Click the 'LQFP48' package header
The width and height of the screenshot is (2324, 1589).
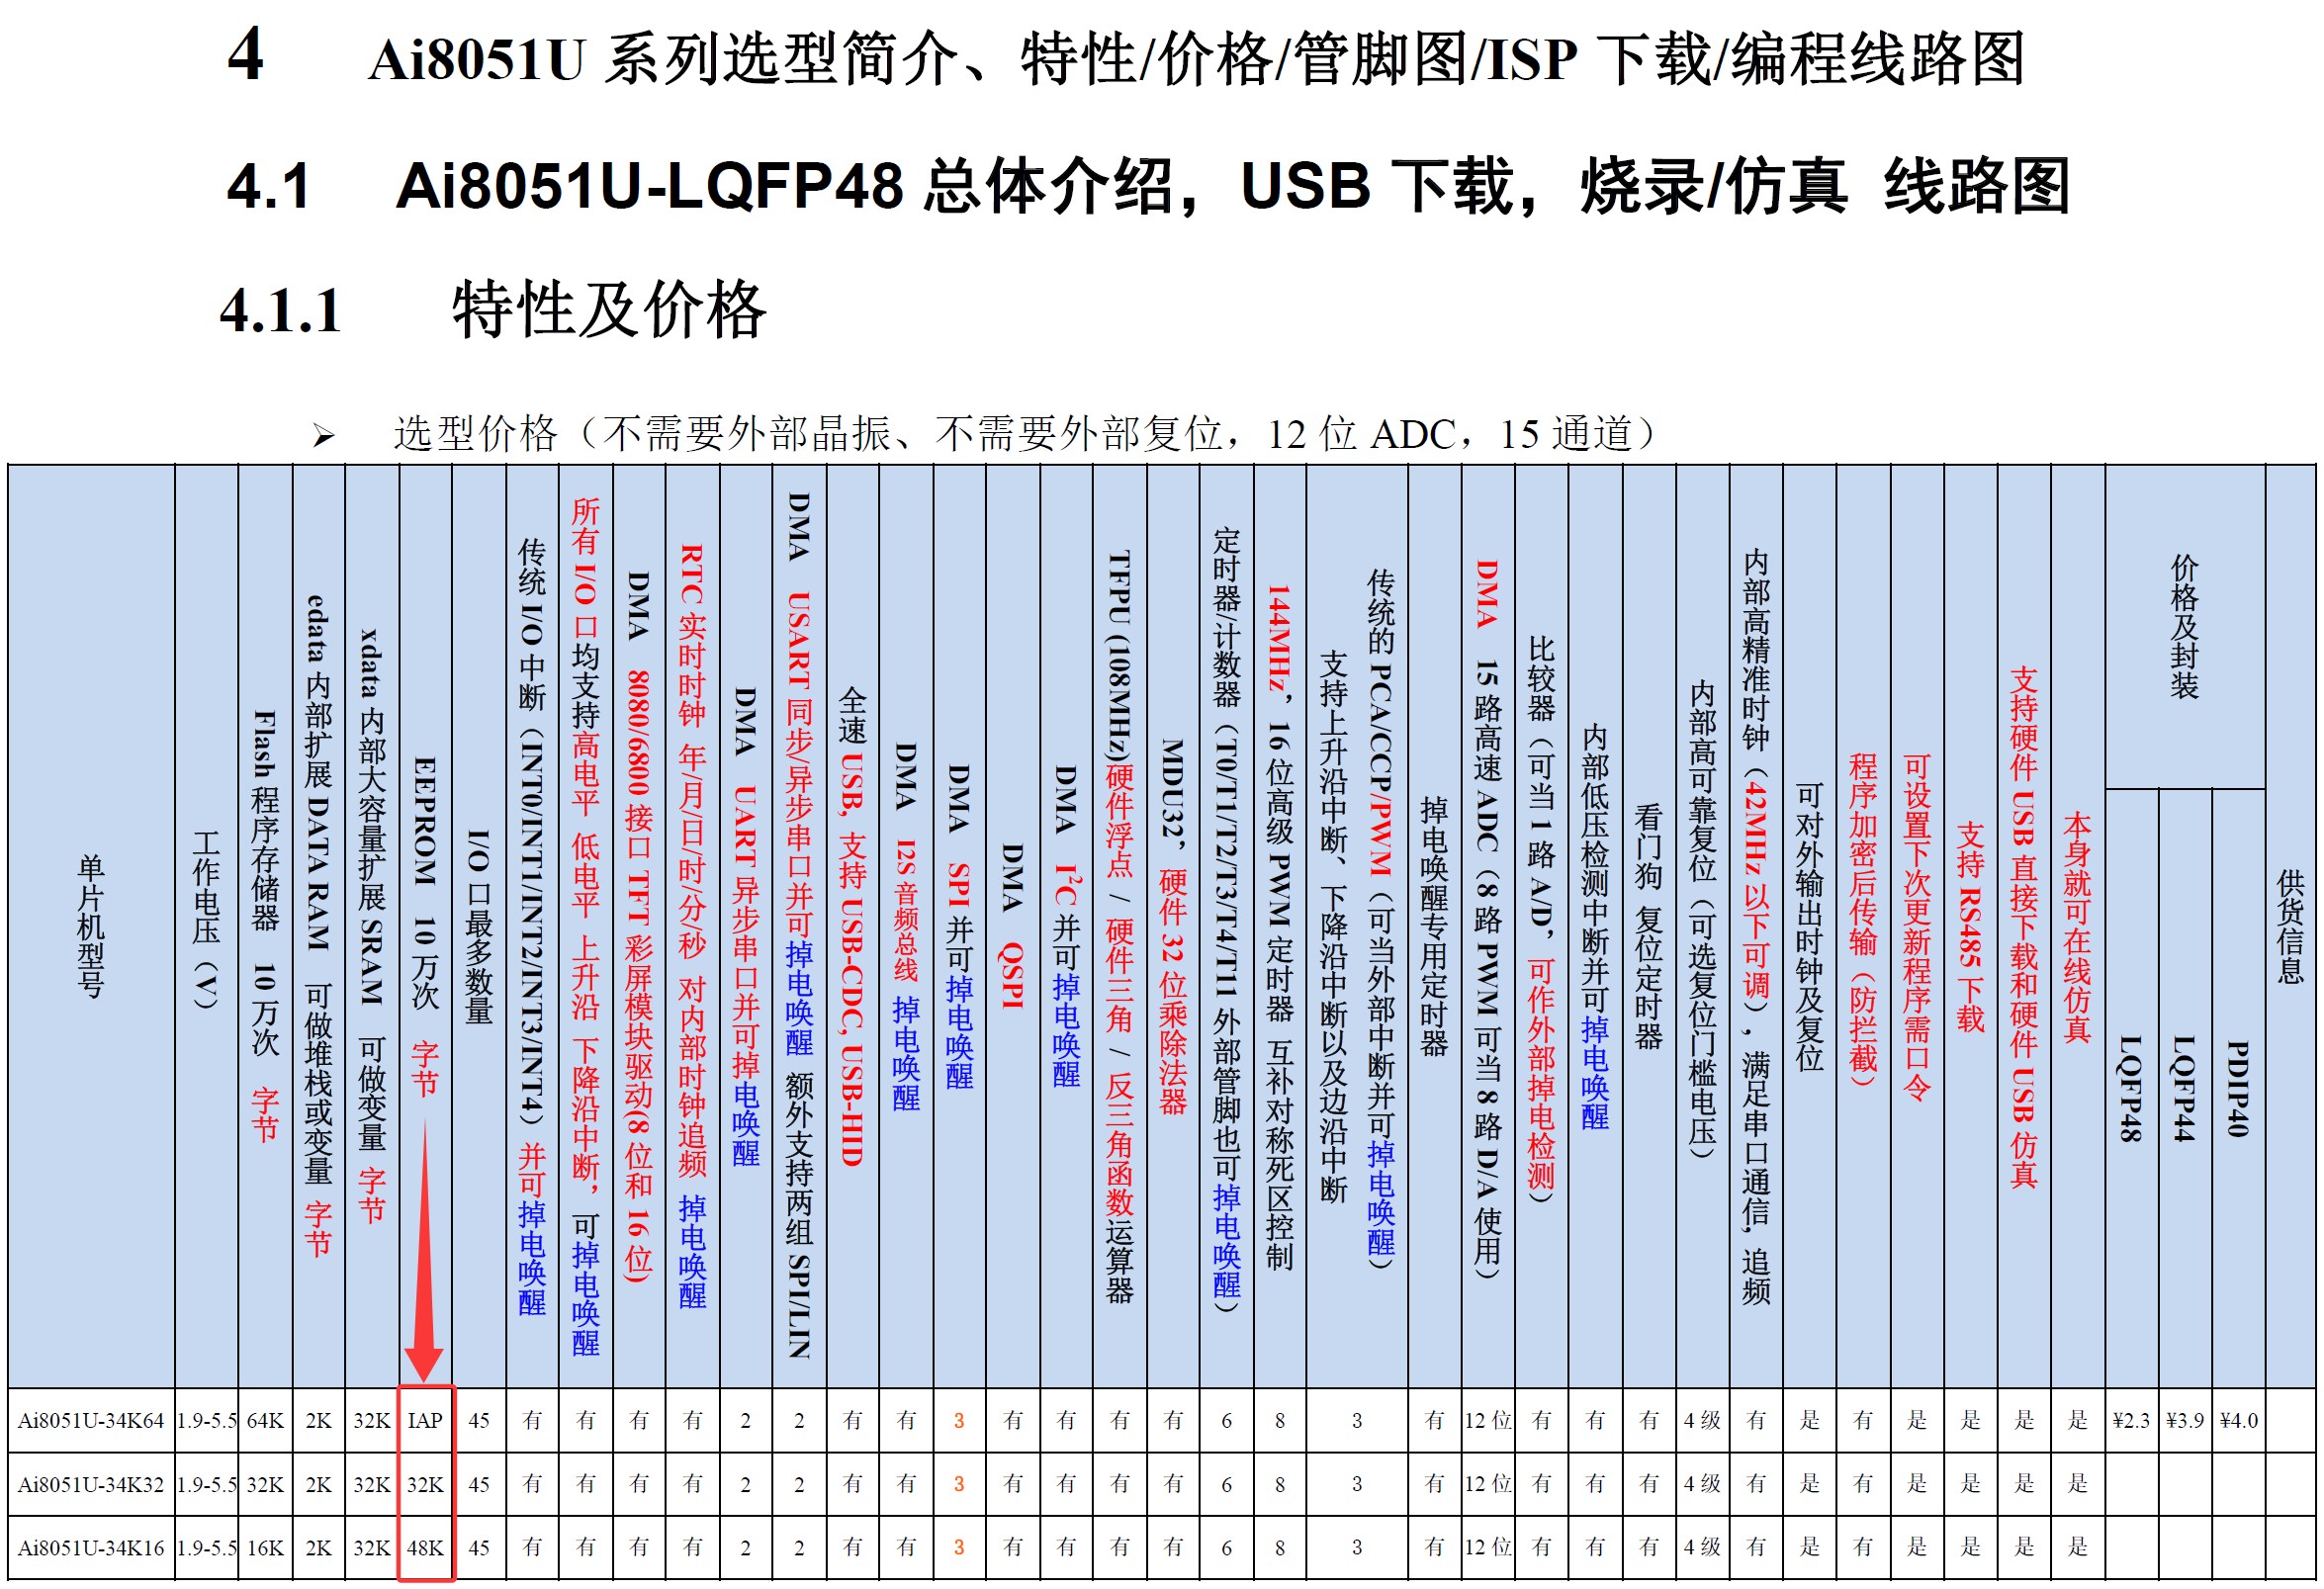click(x=2130, y=1088)
